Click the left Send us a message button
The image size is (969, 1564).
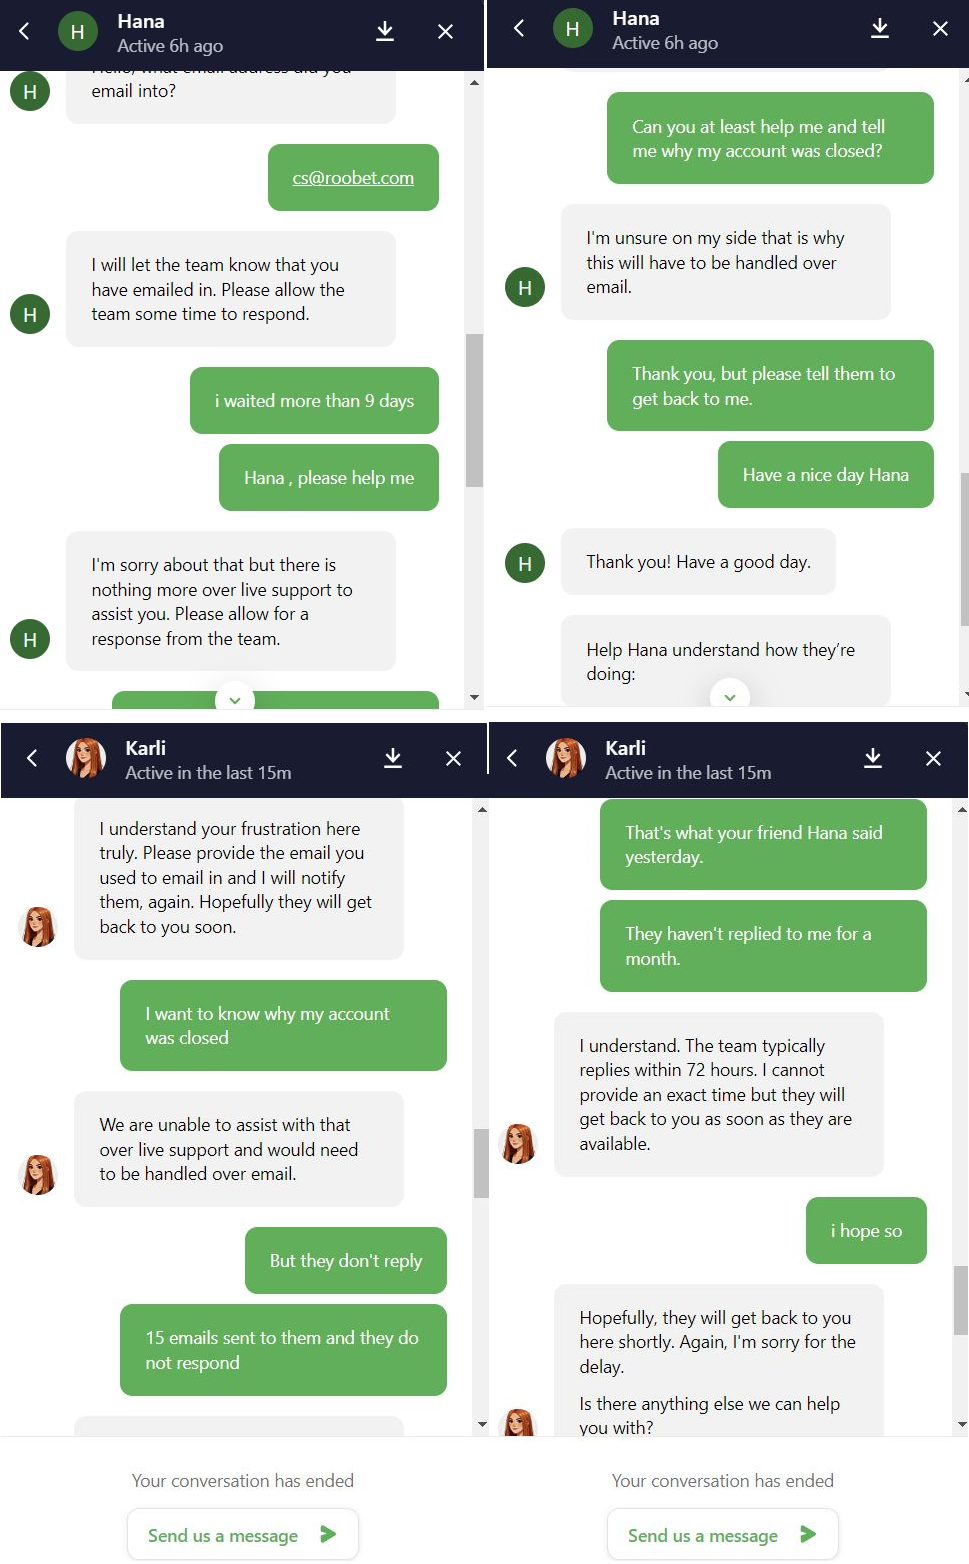tap(243, 1534)
